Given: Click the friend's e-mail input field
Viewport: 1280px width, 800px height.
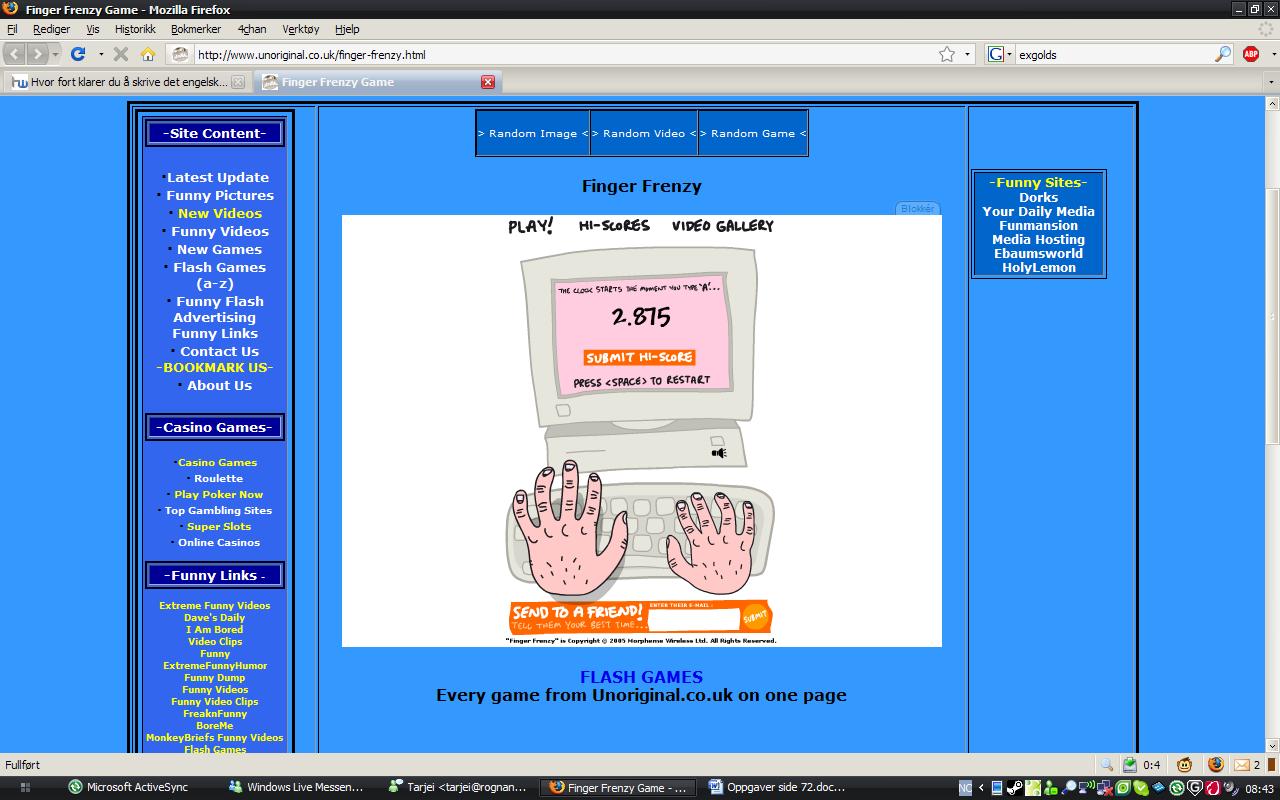Looking at the screenshot, I should [694, 619].
